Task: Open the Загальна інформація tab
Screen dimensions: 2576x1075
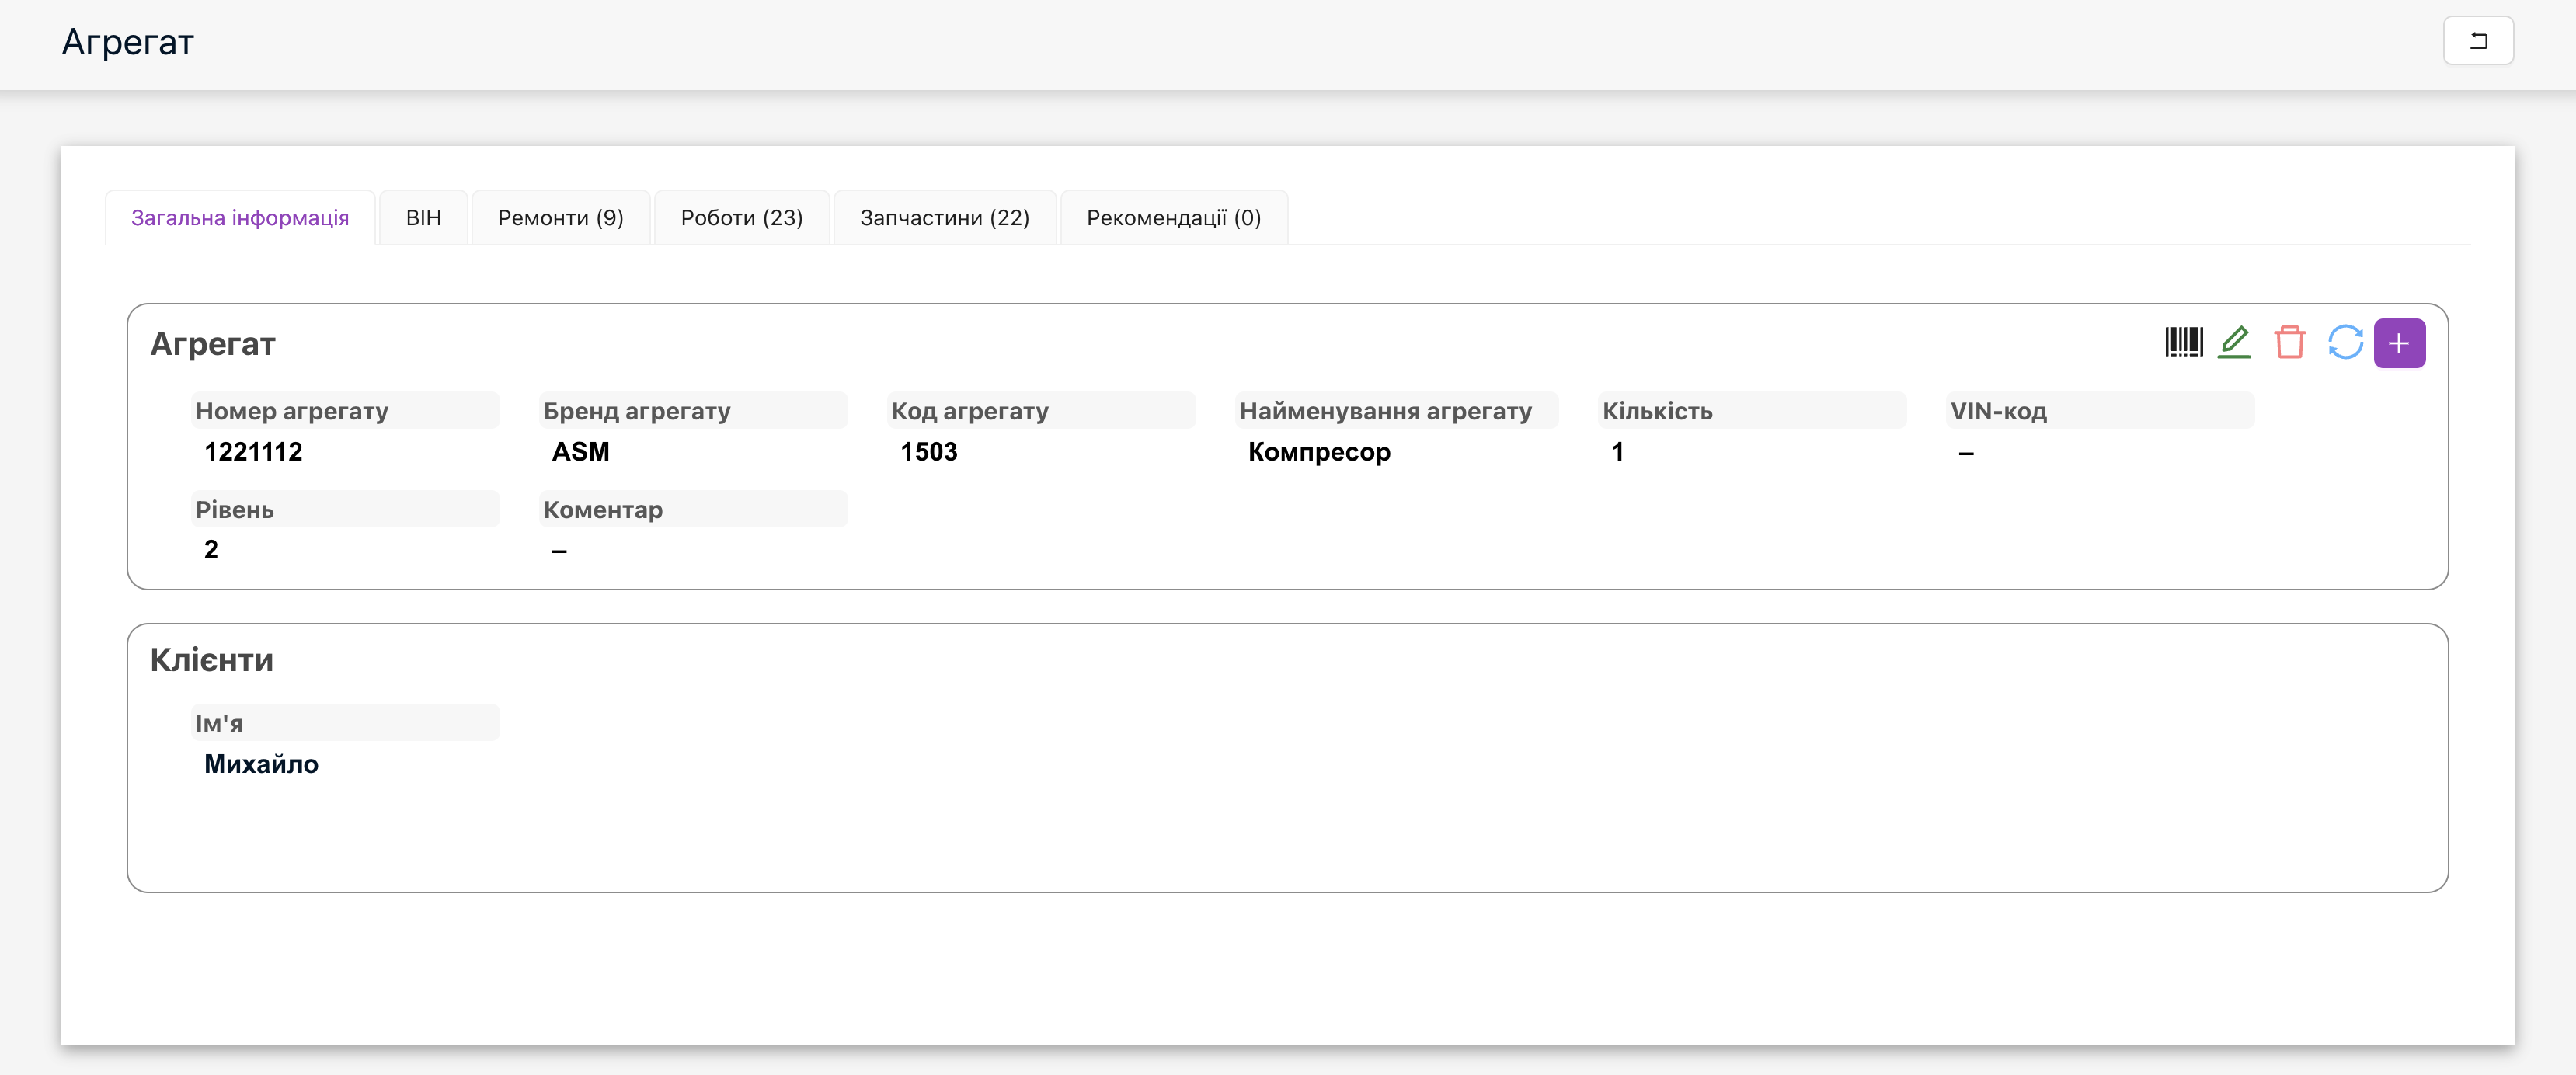Action: pyautogui.click(x=240, y=218)
